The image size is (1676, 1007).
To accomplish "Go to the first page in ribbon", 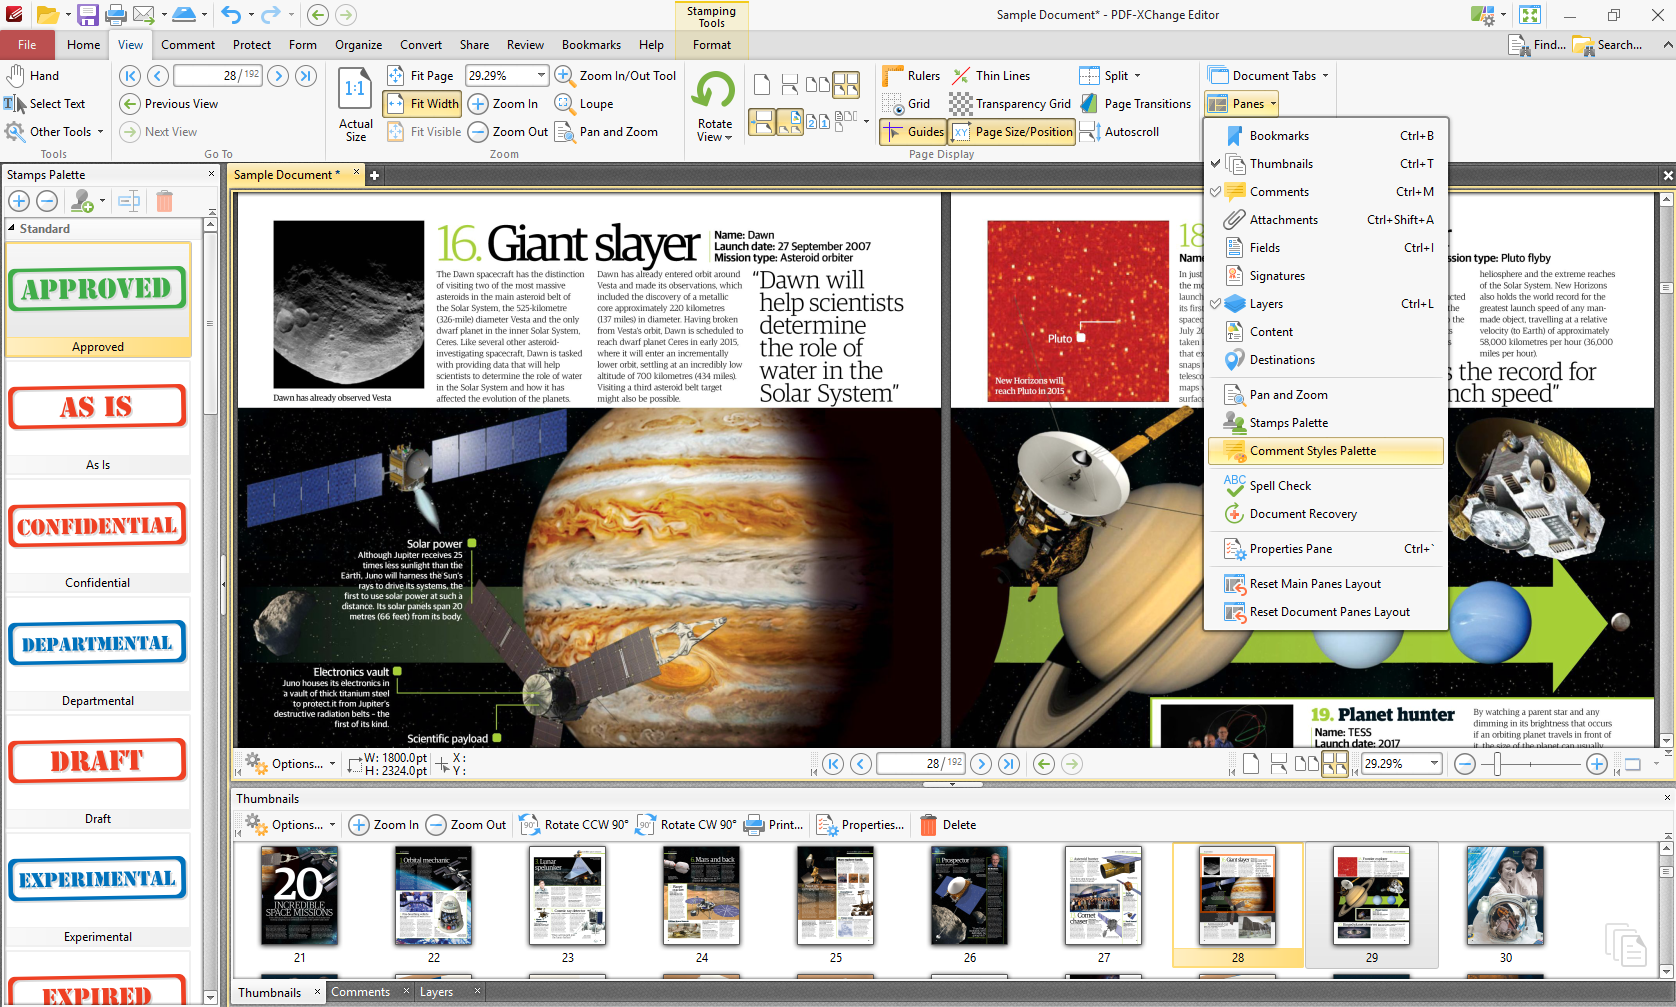I will (x=130, y=76).
